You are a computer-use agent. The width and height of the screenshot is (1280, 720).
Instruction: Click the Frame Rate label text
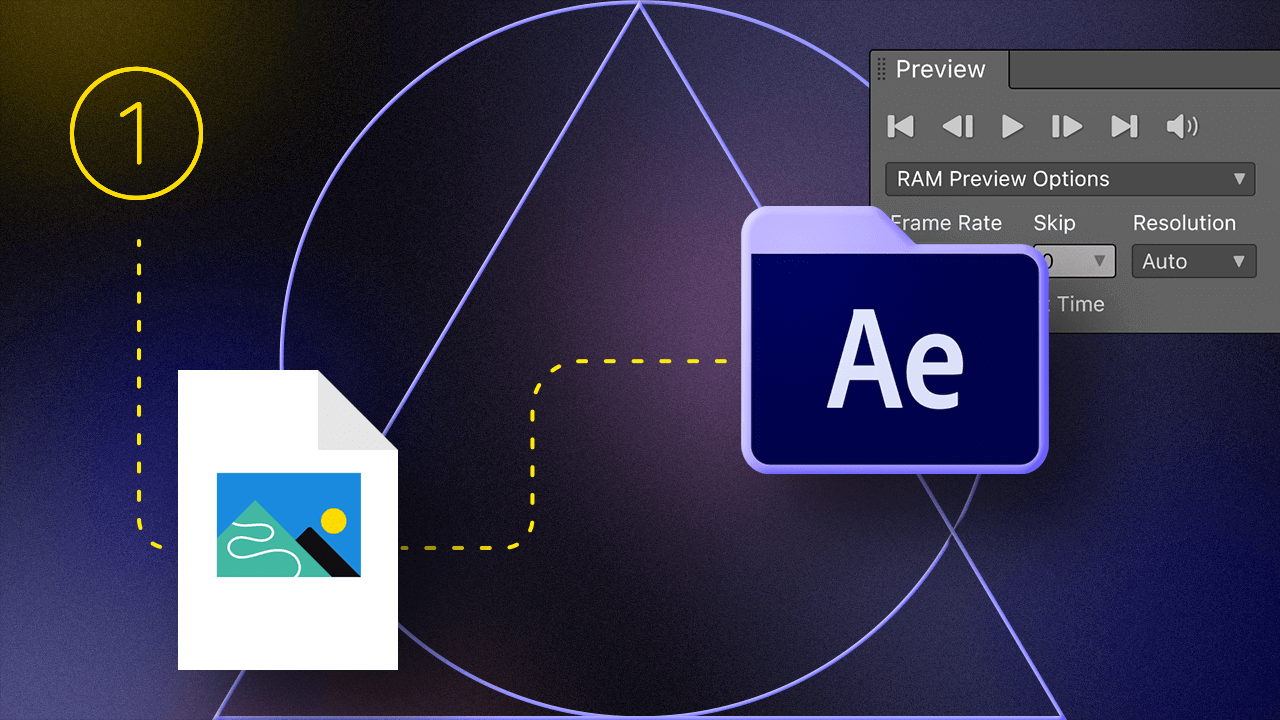coord(946,223)
